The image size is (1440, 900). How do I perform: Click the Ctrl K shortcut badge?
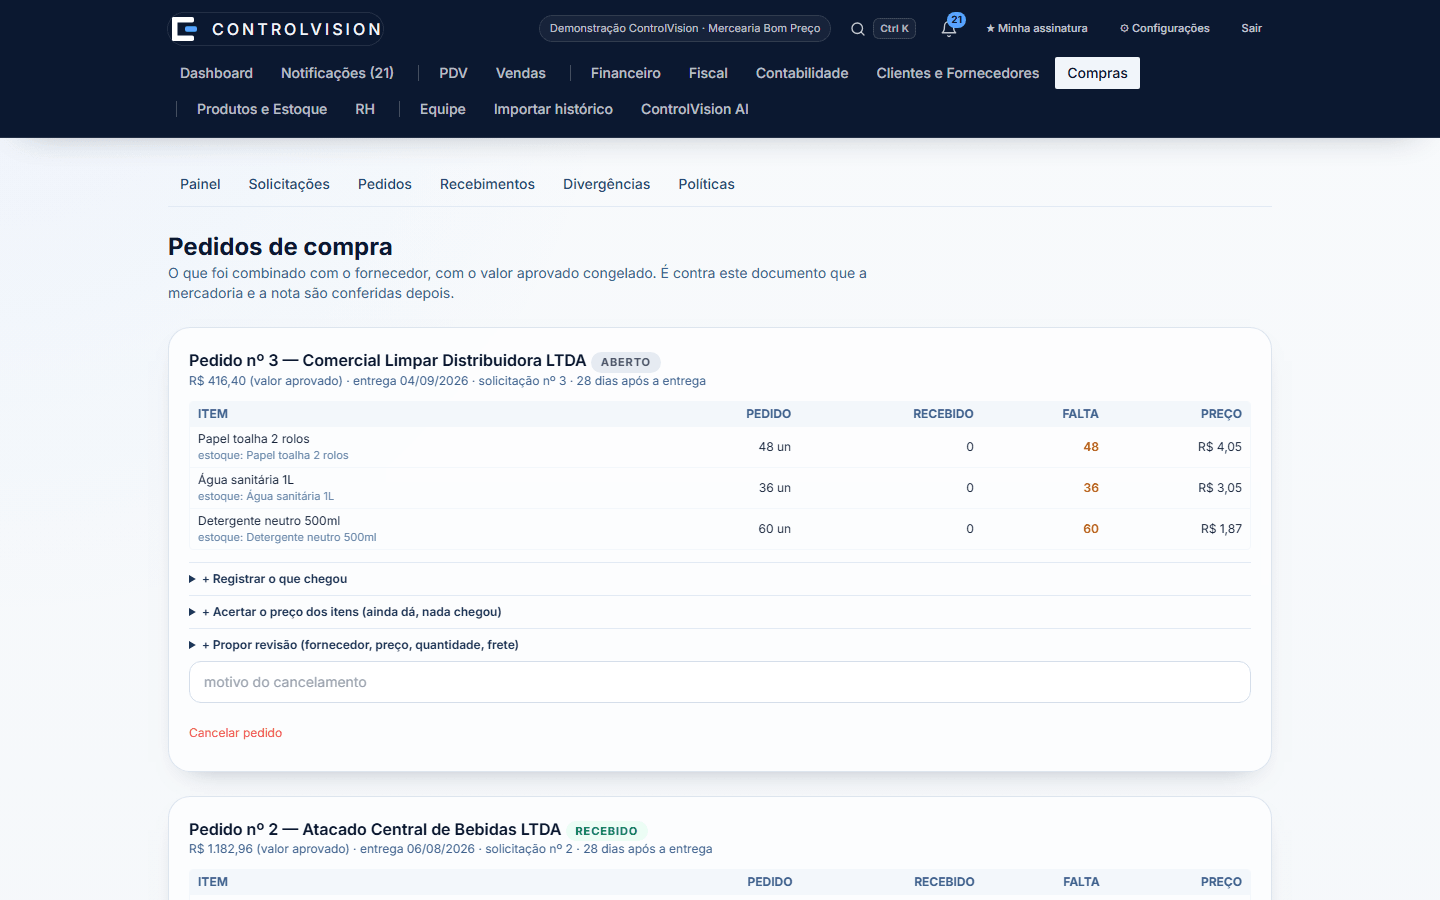click(894, 29)
